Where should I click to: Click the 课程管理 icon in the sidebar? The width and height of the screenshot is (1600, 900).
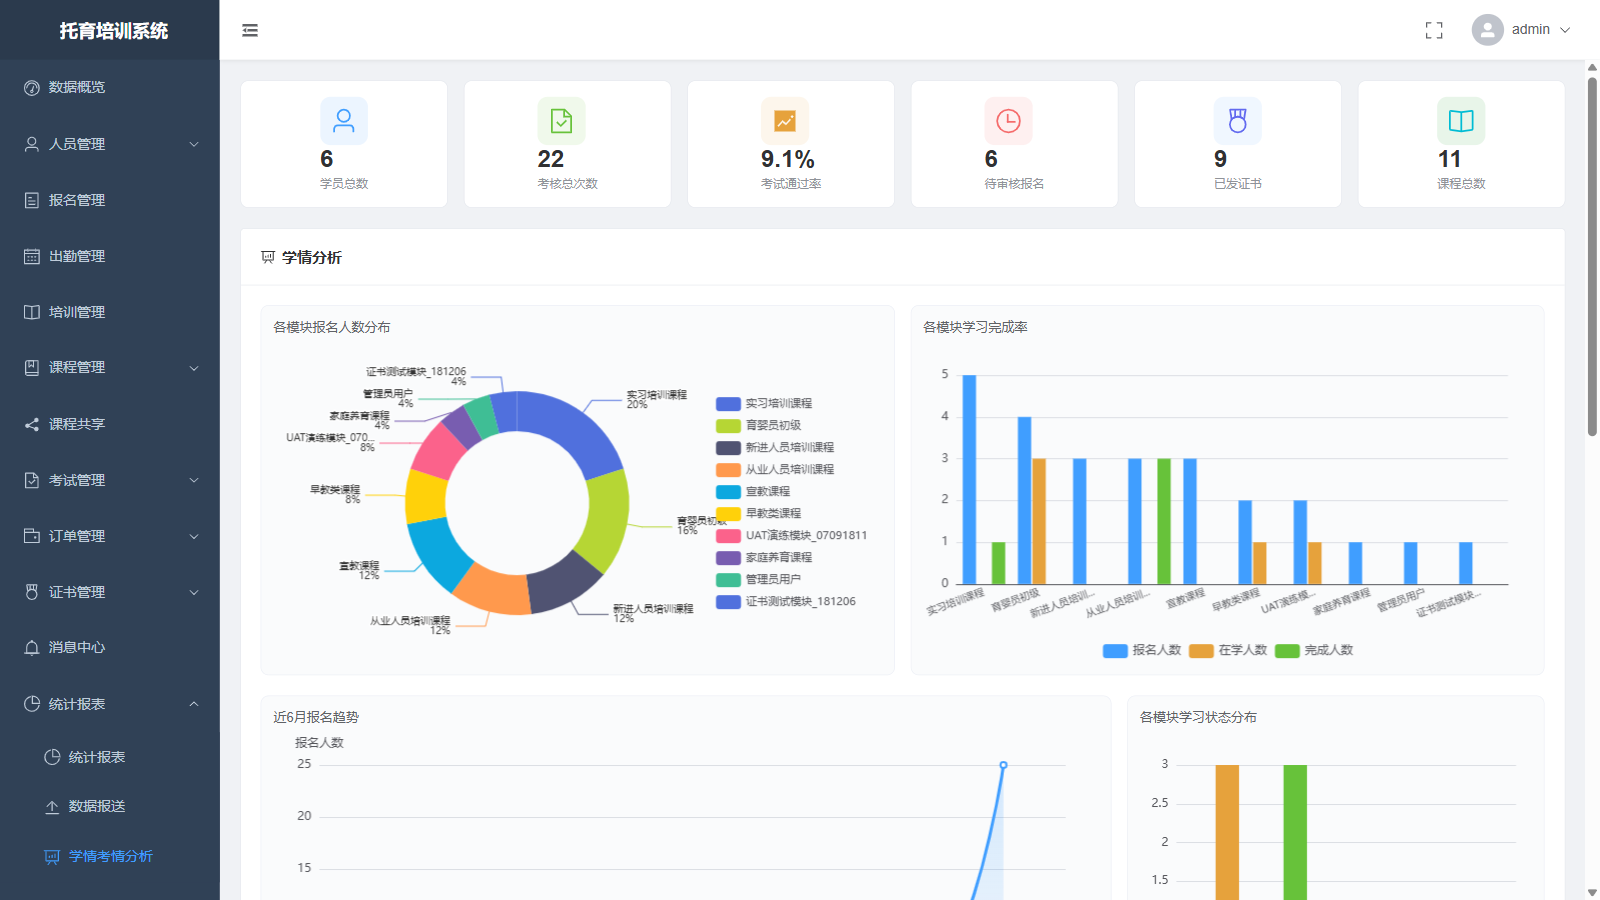32,368
